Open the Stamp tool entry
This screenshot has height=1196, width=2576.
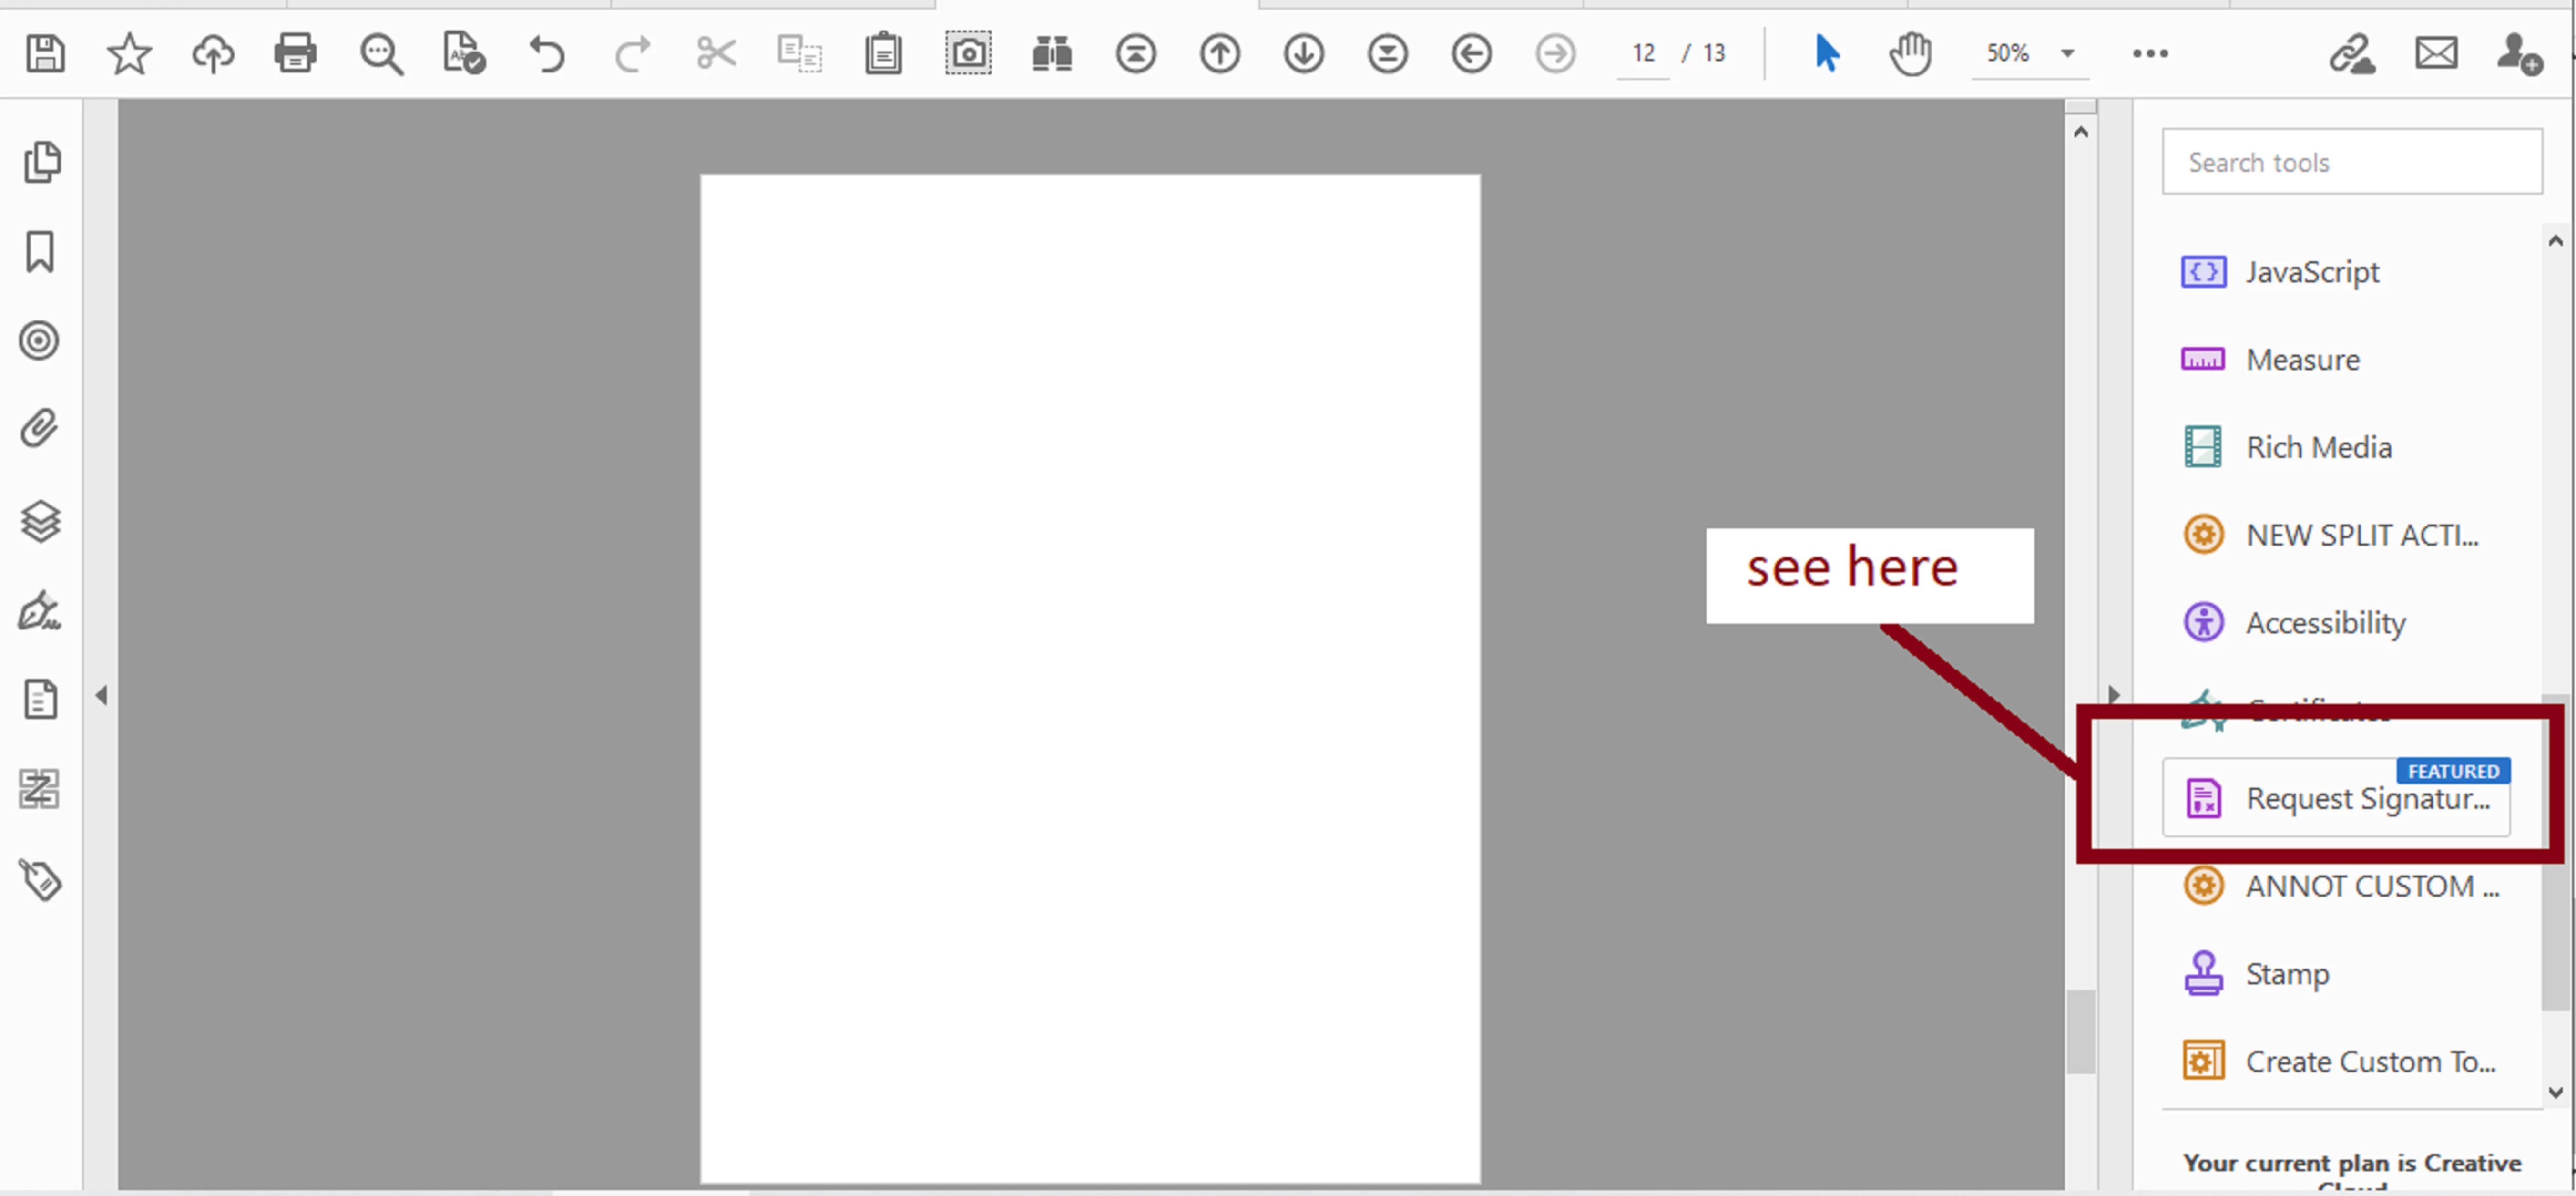tap(2286, 973)
